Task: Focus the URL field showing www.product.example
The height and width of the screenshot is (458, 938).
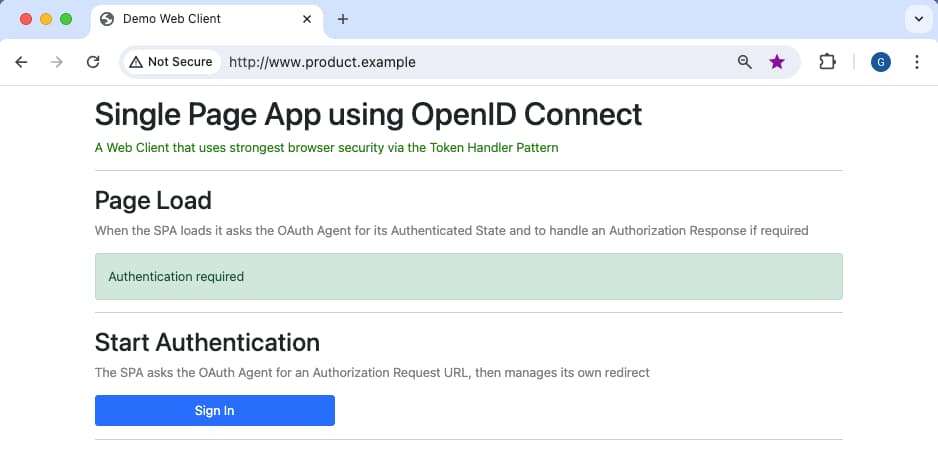Action: [x=470, y=62]
